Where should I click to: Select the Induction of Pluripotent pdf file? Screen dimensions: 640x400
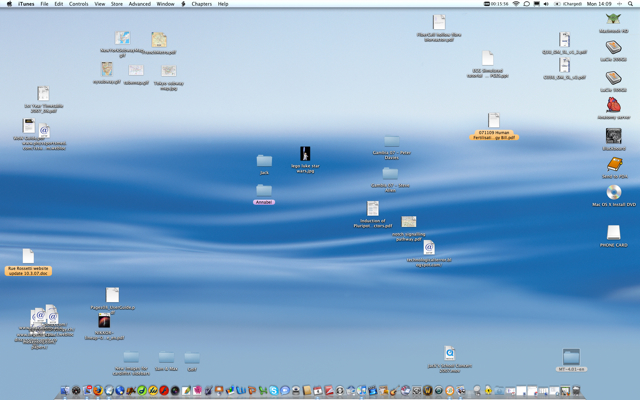372,209
